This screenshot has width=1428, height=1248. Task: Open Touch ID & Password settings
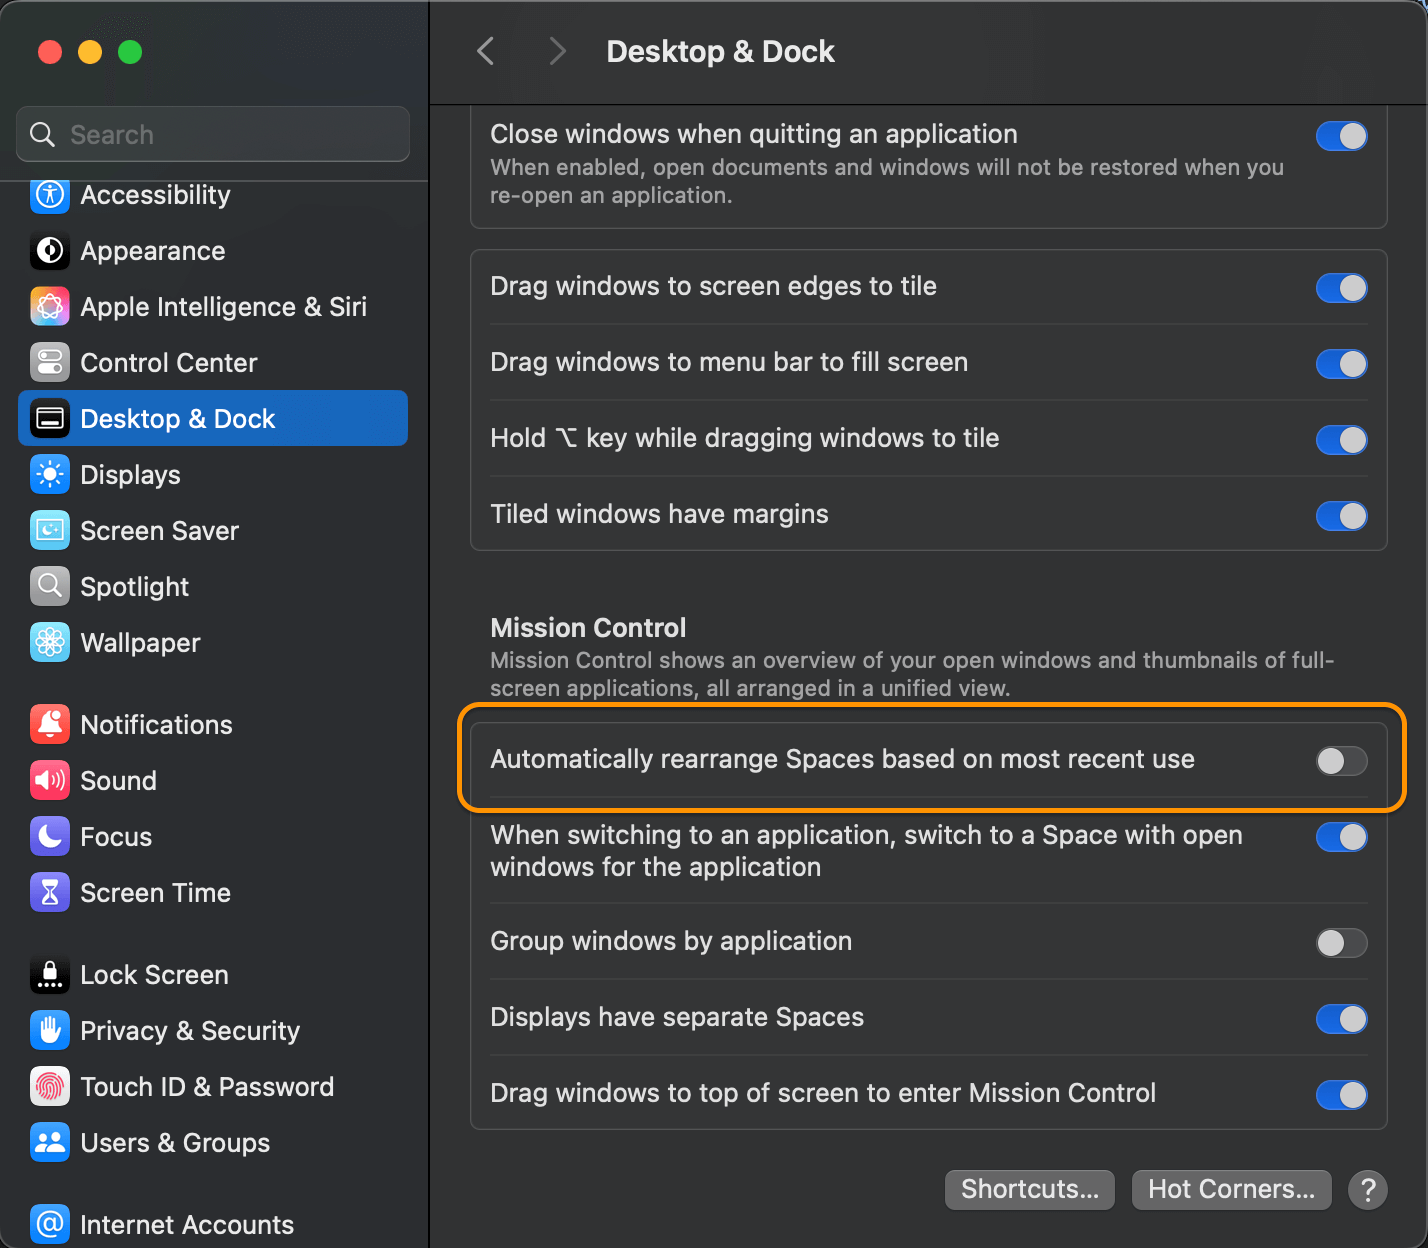tap(206, 1086)
